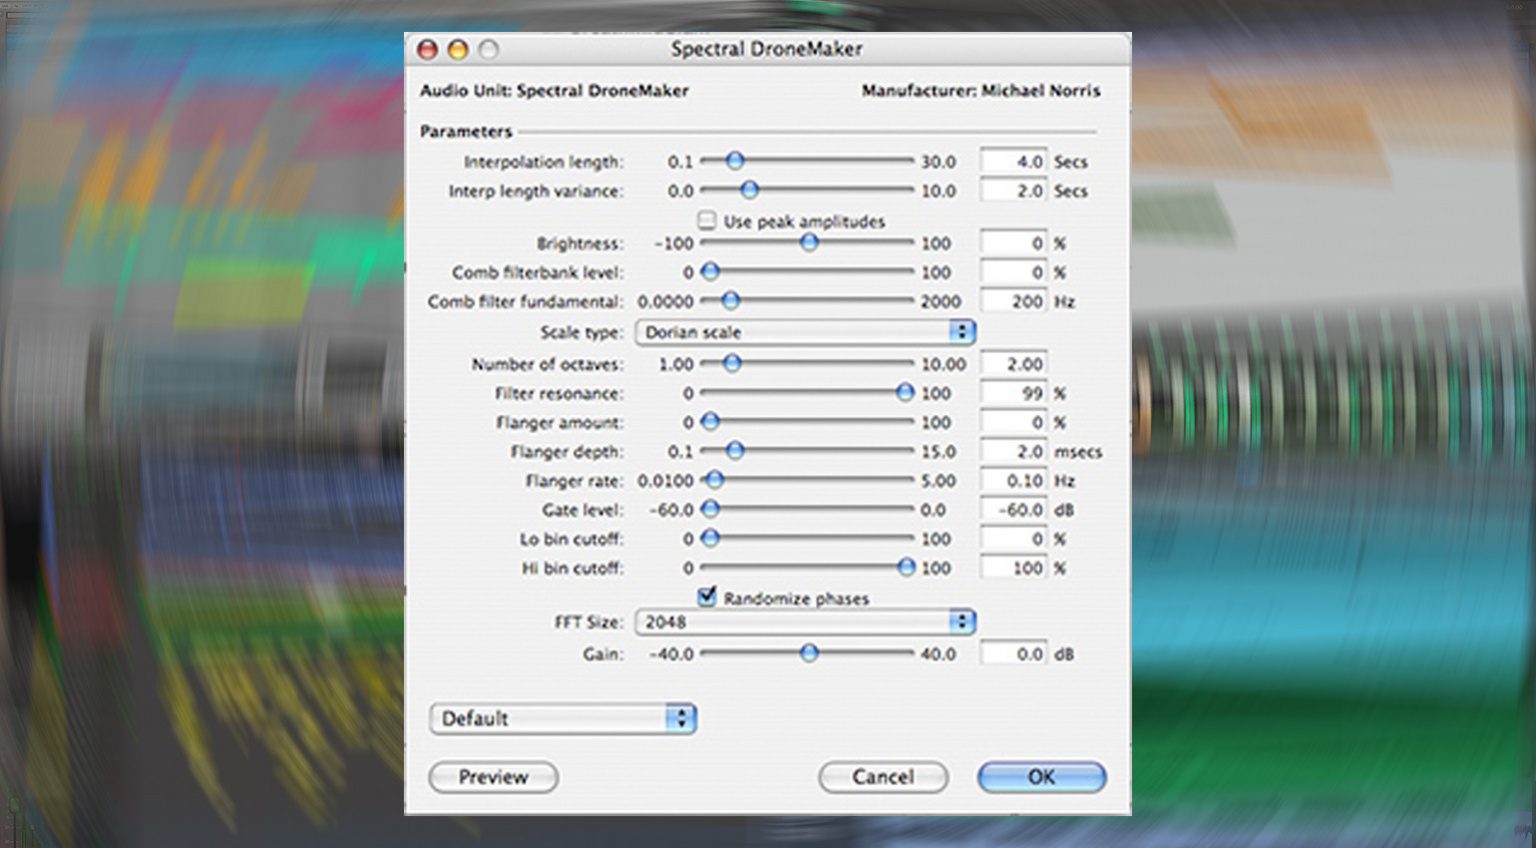
Task: Click the Gain dB value field
Action: click(1013, 653)
